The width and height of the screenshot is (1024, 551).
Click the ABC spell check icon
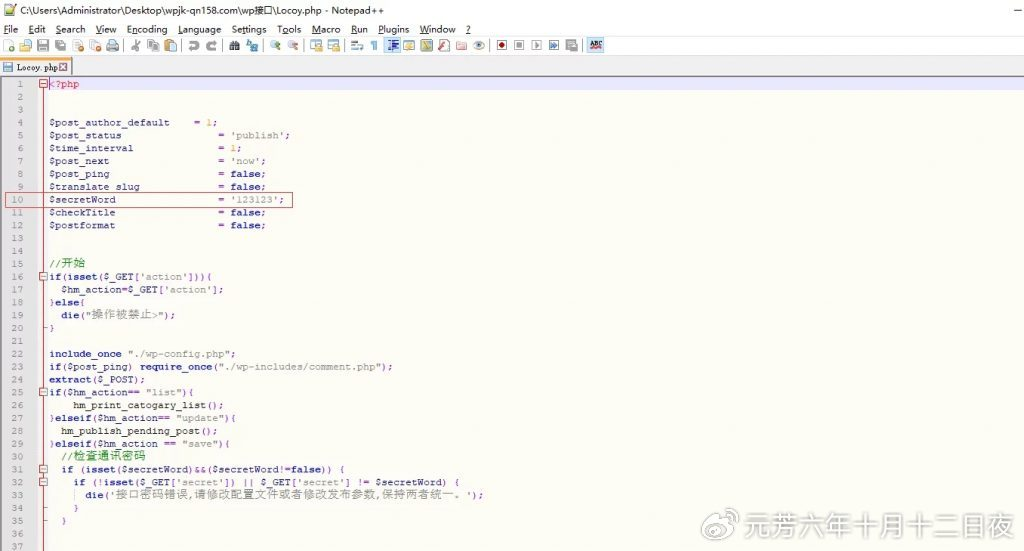596,46
